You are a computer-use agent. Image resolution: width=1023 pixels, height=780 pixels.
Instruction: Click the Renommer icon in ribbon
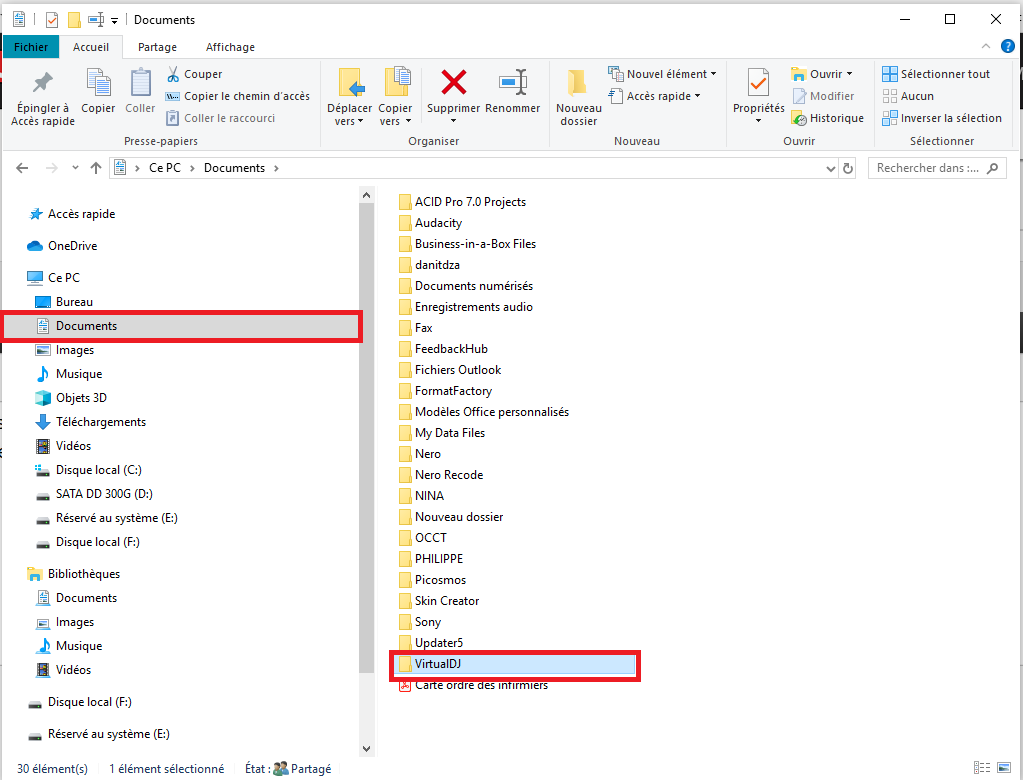coord(512,83)
